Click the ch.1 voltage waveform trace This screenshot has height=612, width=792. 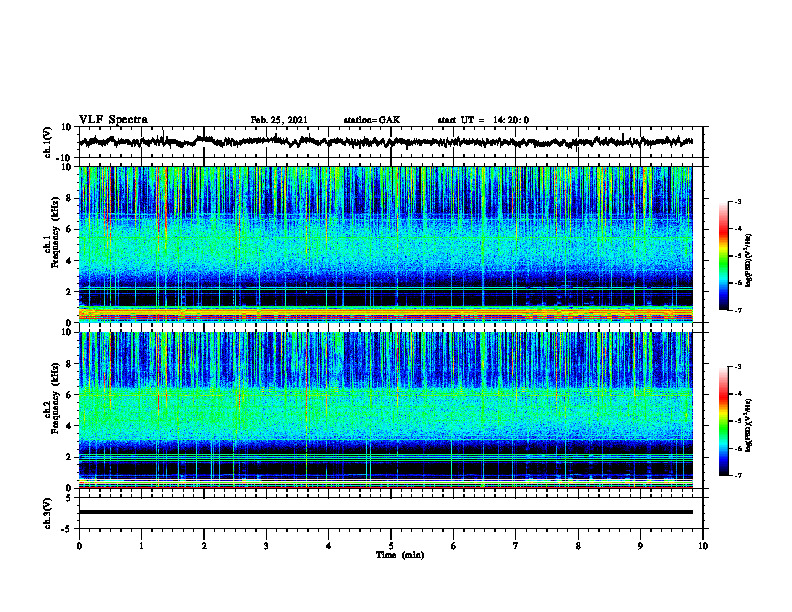(x=386, y=142)
